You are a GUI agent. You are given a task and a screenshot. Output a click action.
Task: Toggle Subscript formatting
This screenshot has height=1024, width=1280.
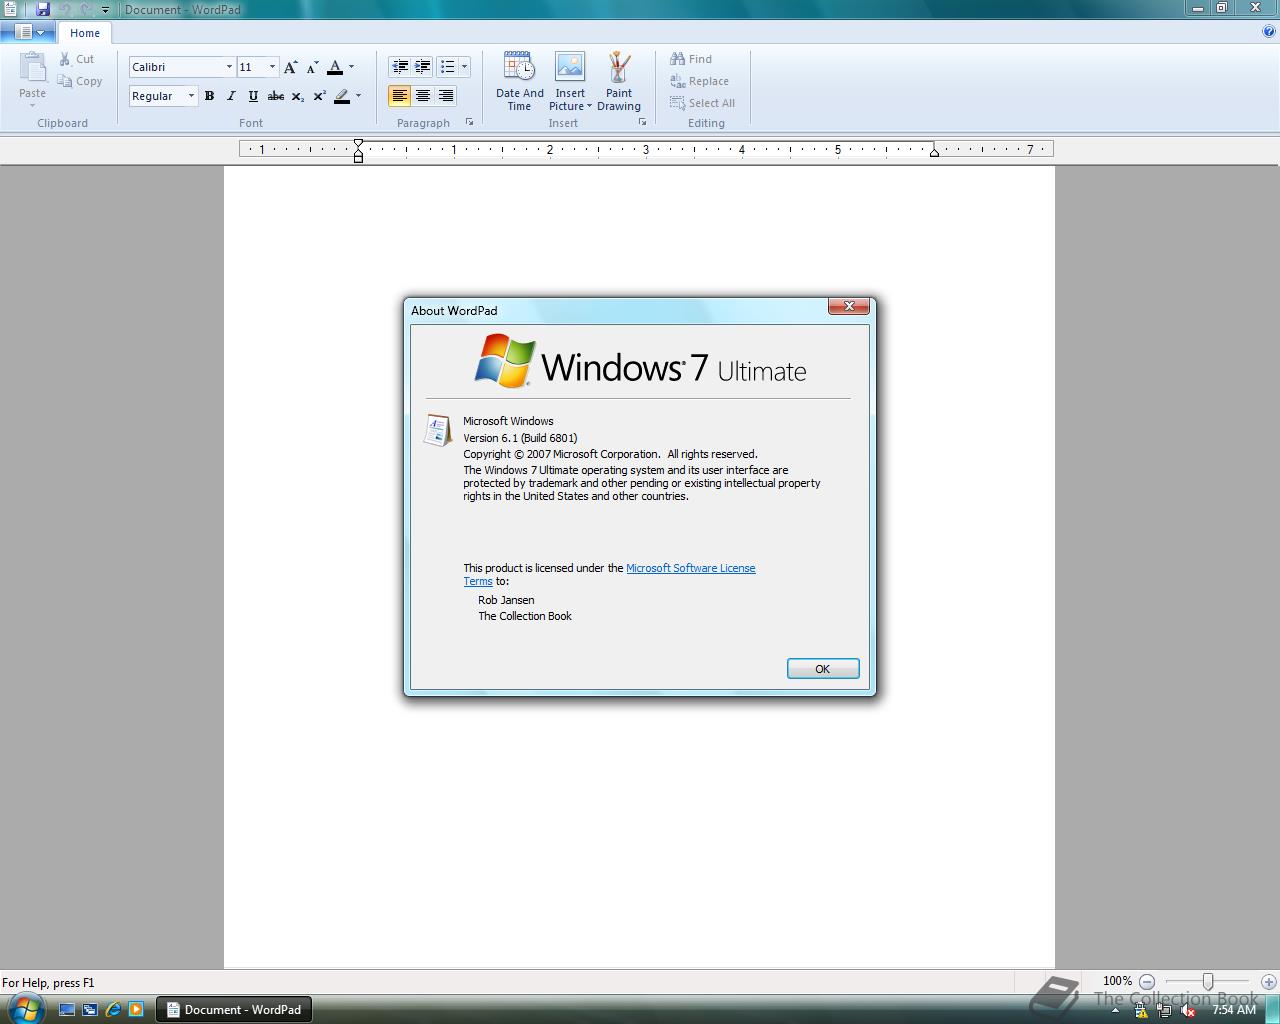297,96
